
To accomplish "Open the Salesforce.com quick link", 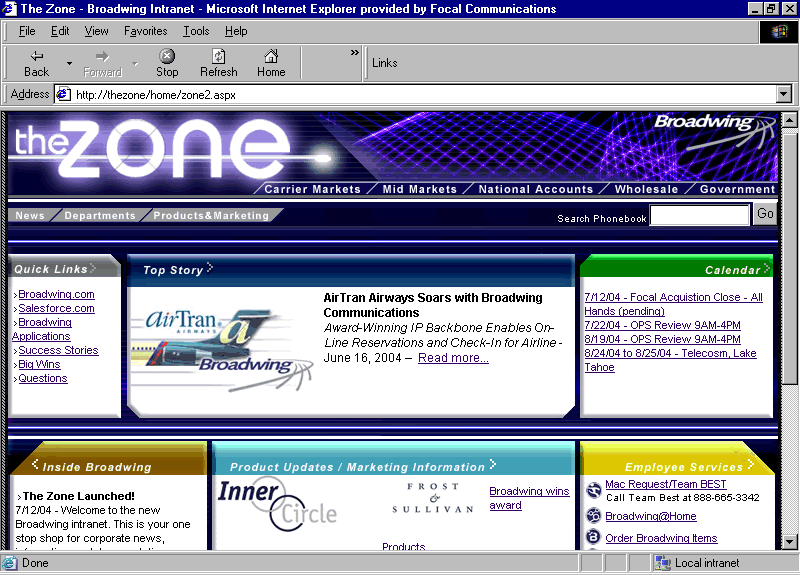I will (56, 308).
